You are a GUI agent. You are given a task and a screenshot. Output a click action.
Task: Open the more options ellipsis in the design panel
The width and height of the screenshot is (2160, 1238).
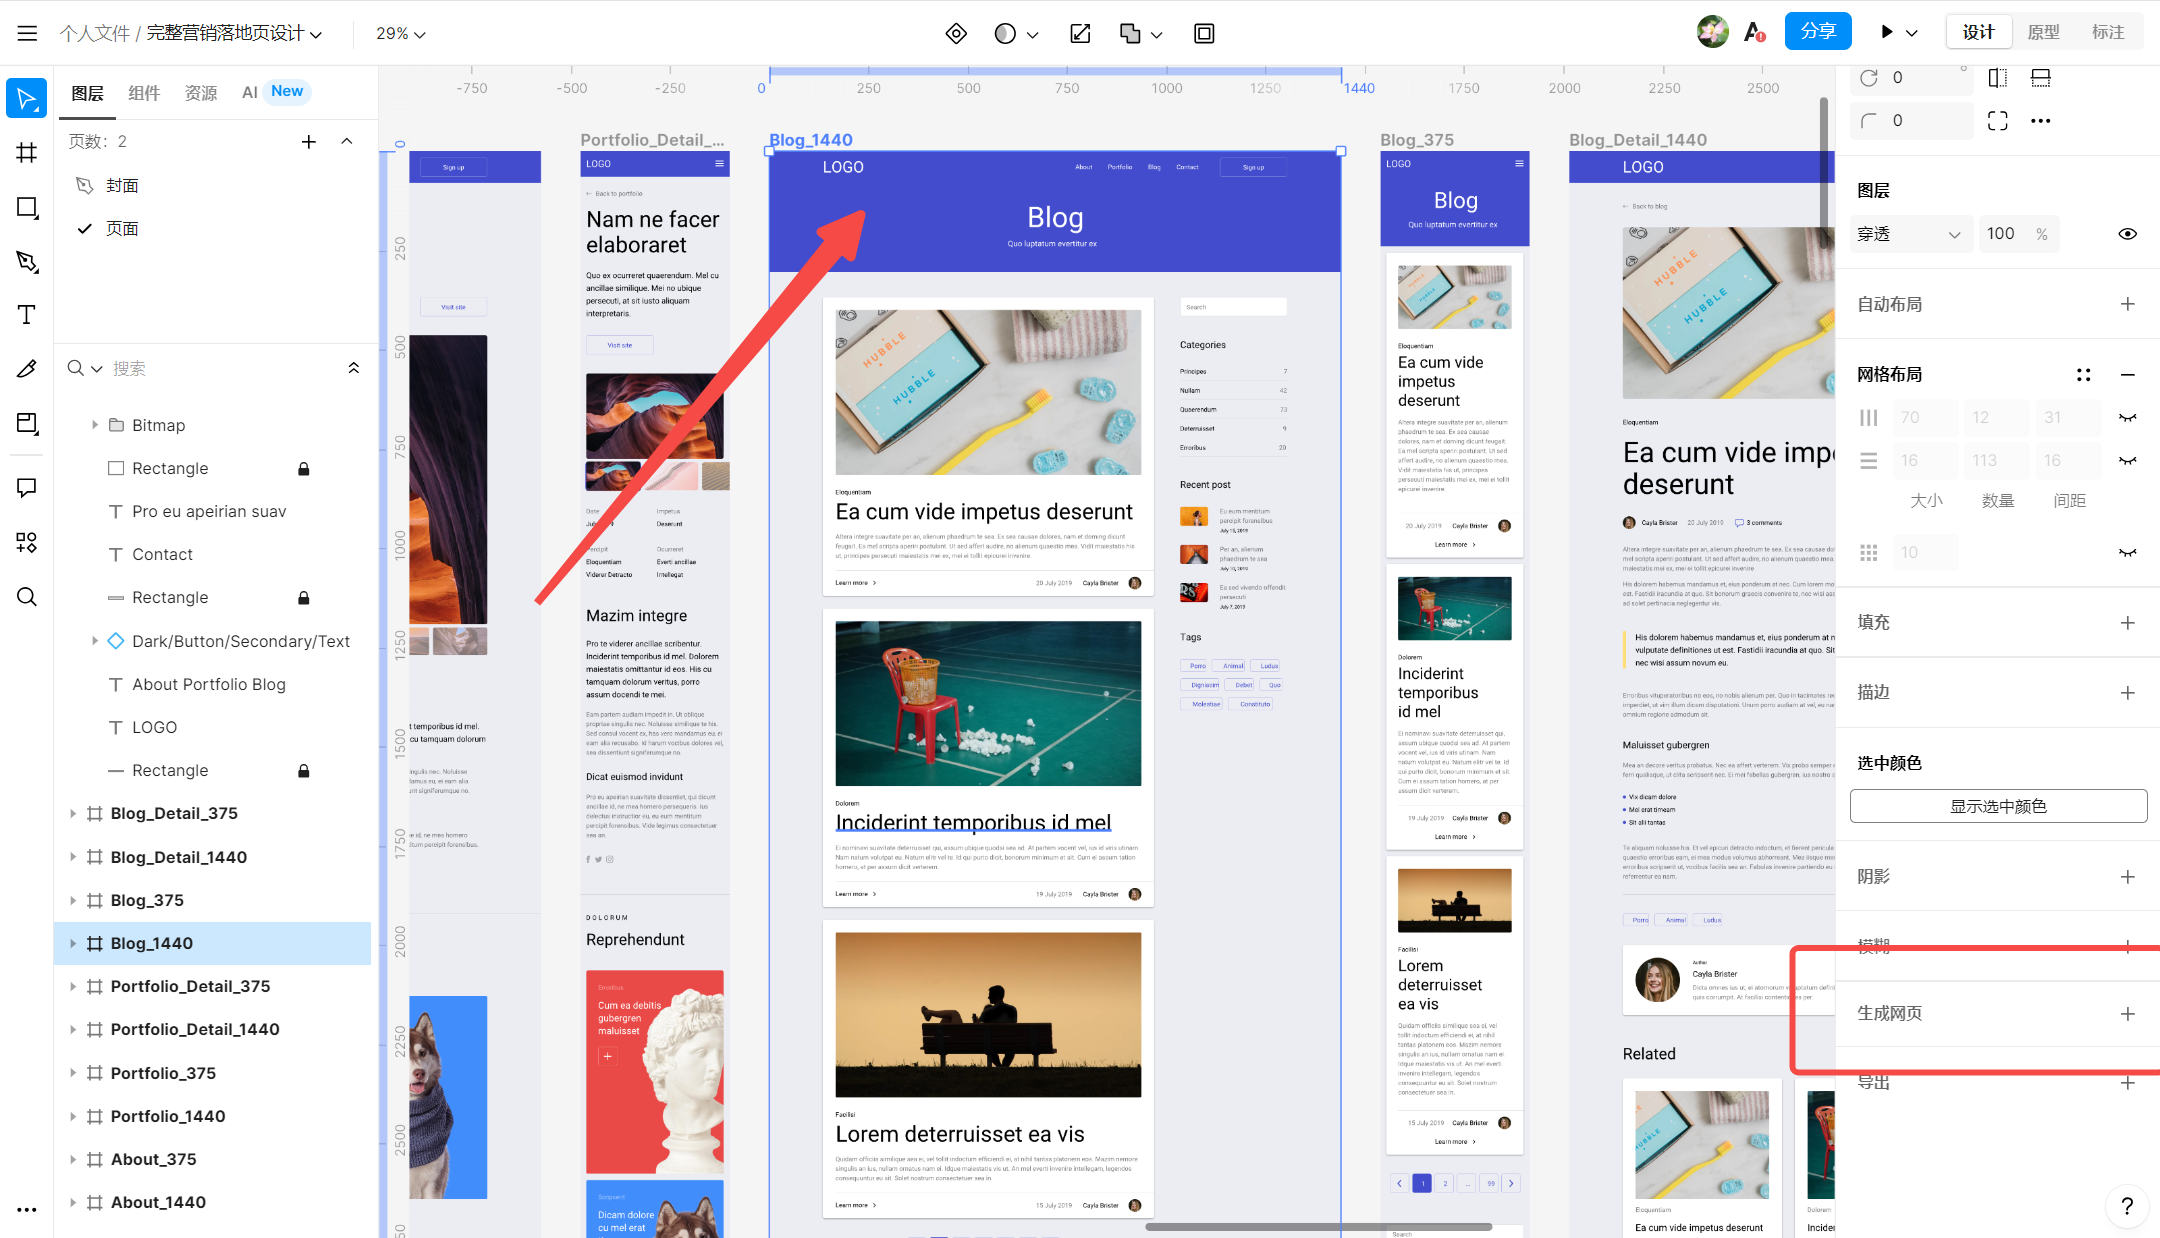[2041, 121]
